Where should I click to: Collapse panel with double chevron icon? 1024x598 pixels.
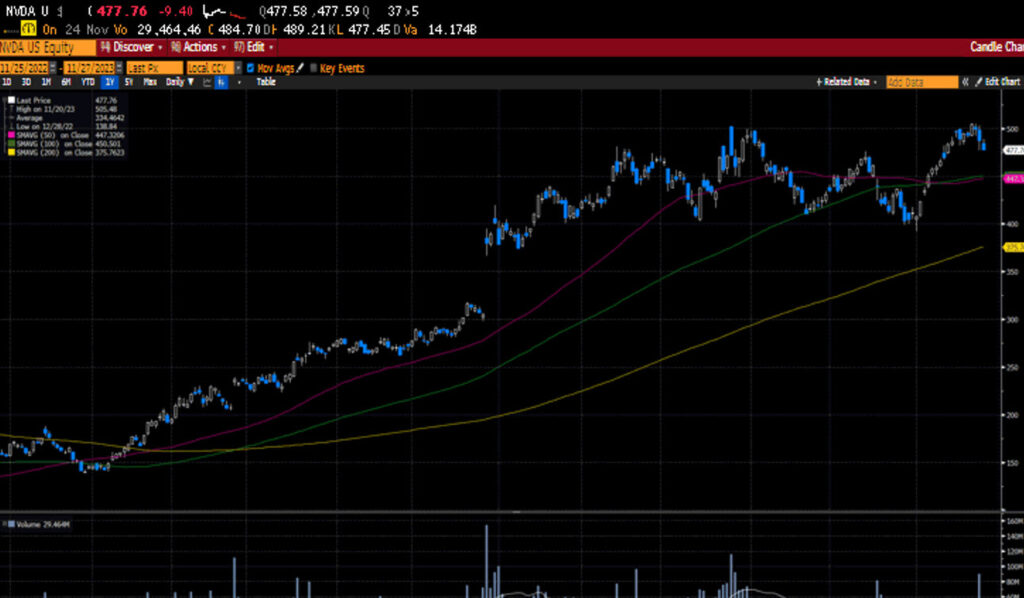point(965,82)
